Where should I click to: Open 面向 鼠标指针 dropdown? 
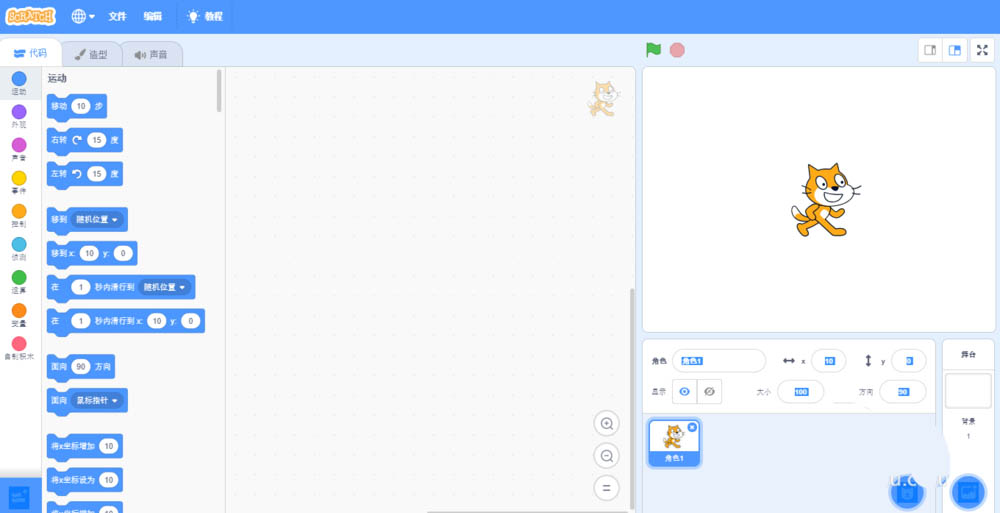[97, 401]
